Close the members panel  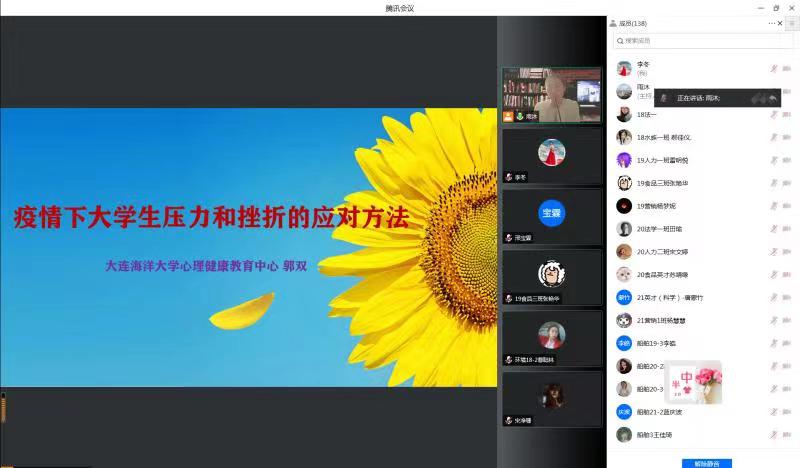click(x=781, y=23)
